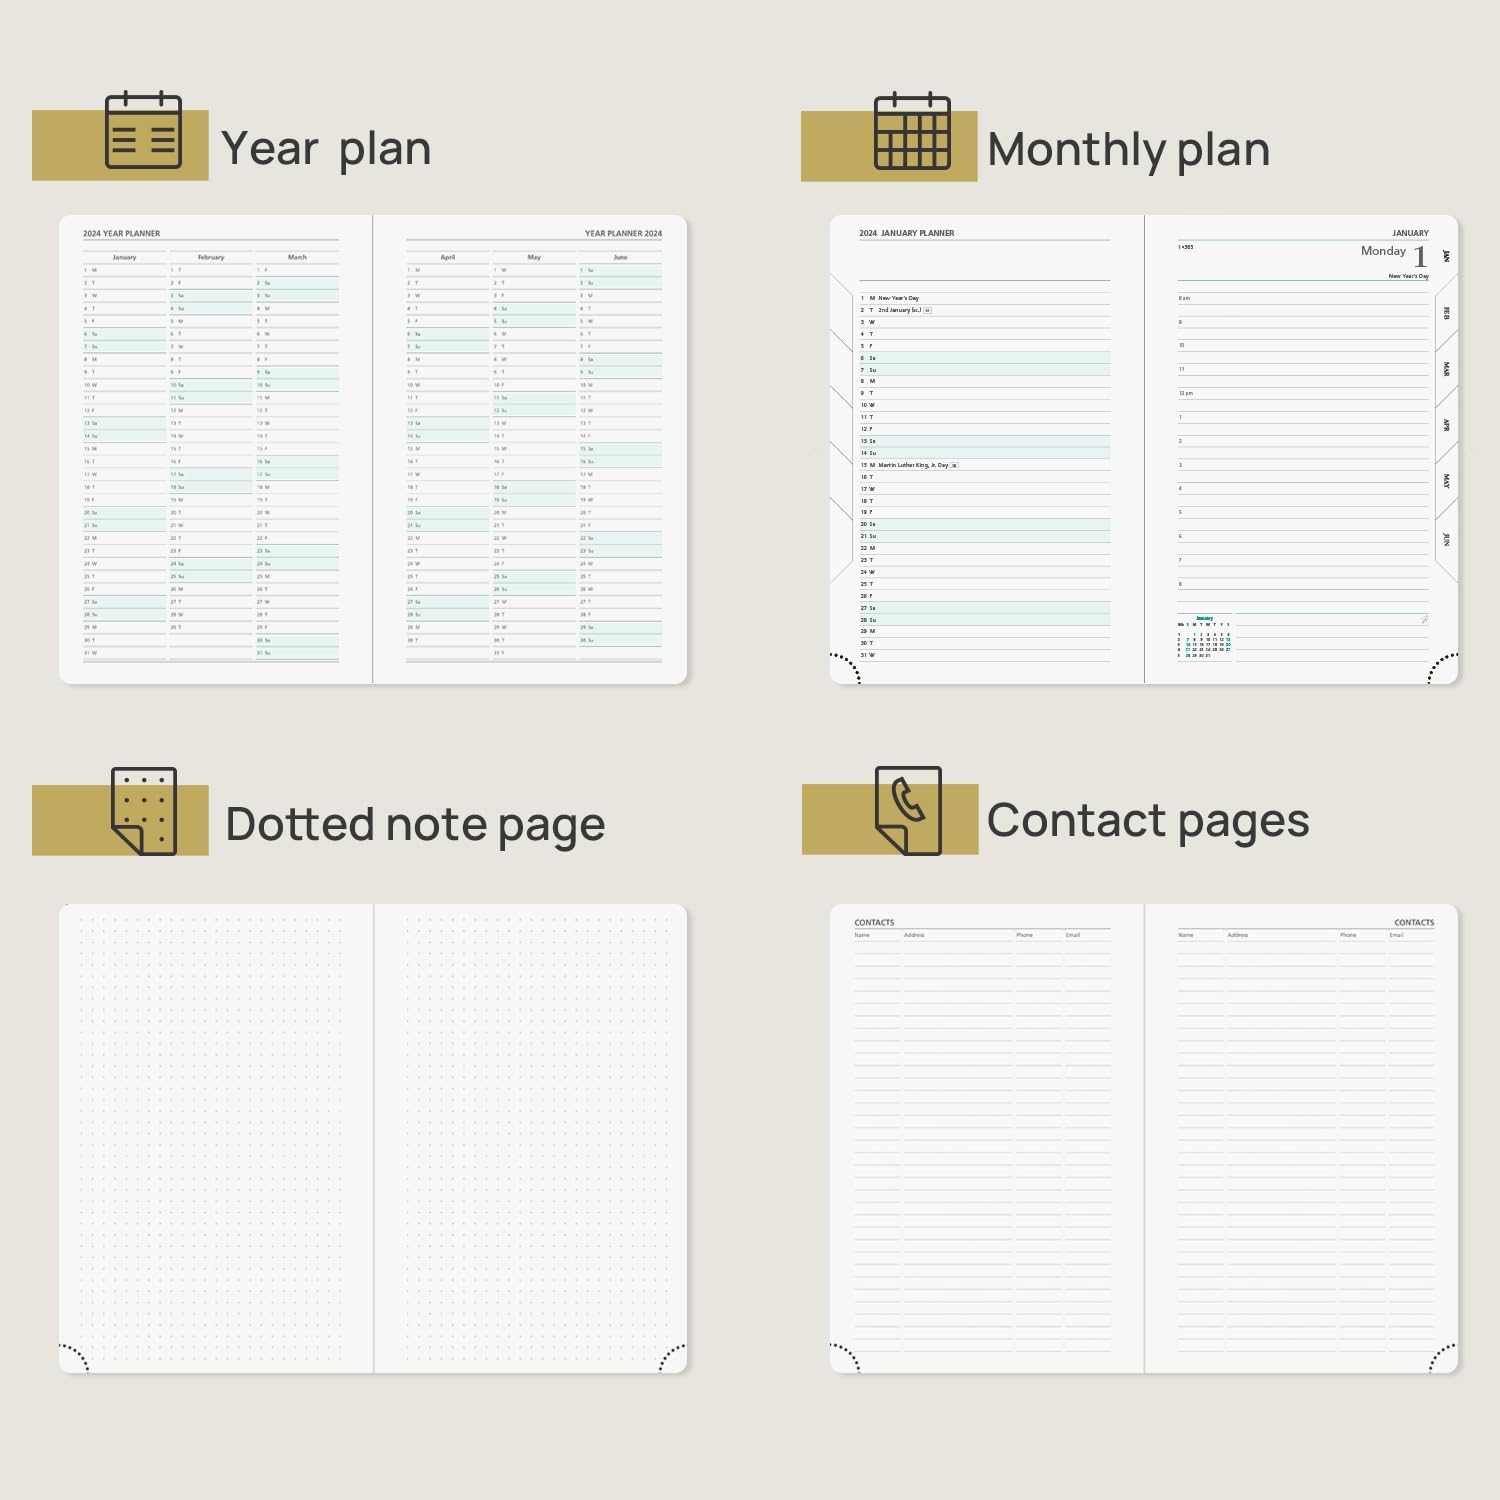The width and height of the screenshot is (1500, 1500).
Task: Click the mini January calendar on daily page
Action: pyautogui.click(x=1204, y=637)
